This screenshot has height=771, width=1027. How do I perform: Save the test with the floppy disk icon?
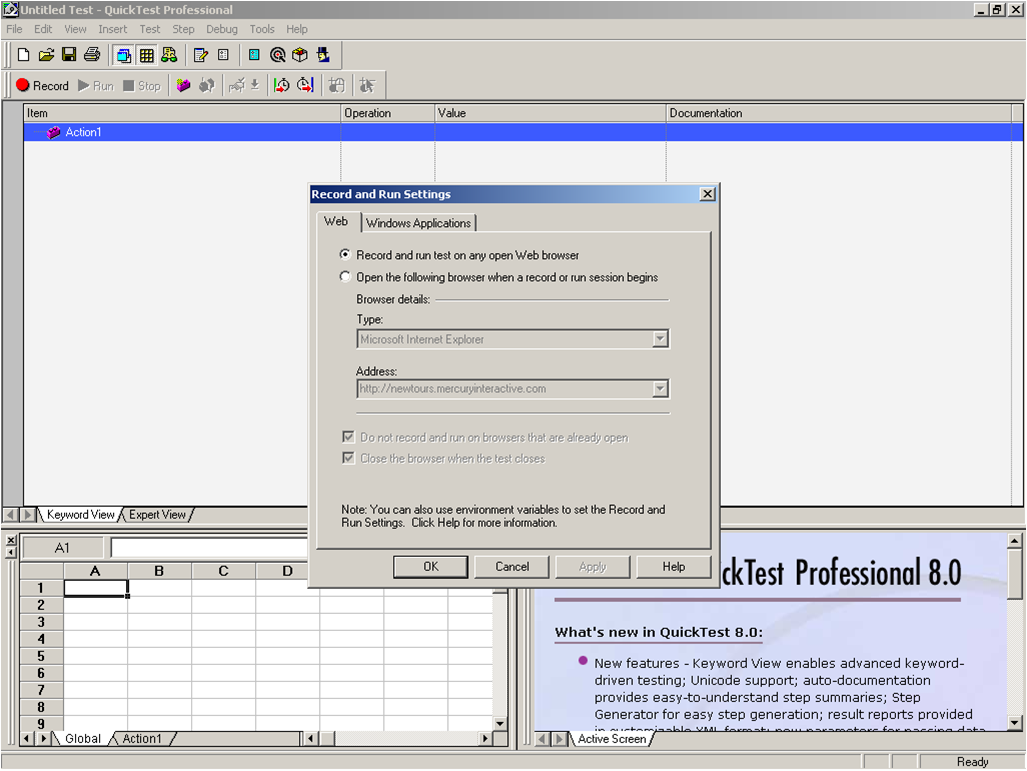[x=69, y=55]
